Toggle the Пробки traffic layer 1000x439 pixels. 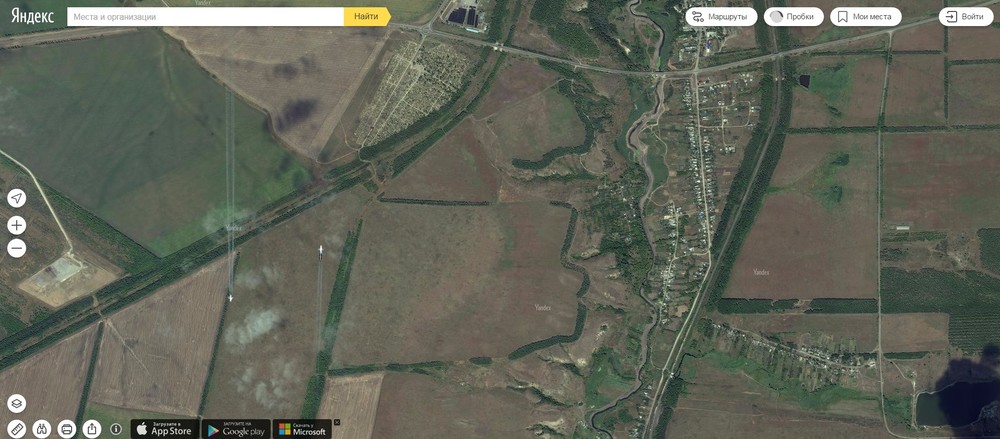[793, 17]
